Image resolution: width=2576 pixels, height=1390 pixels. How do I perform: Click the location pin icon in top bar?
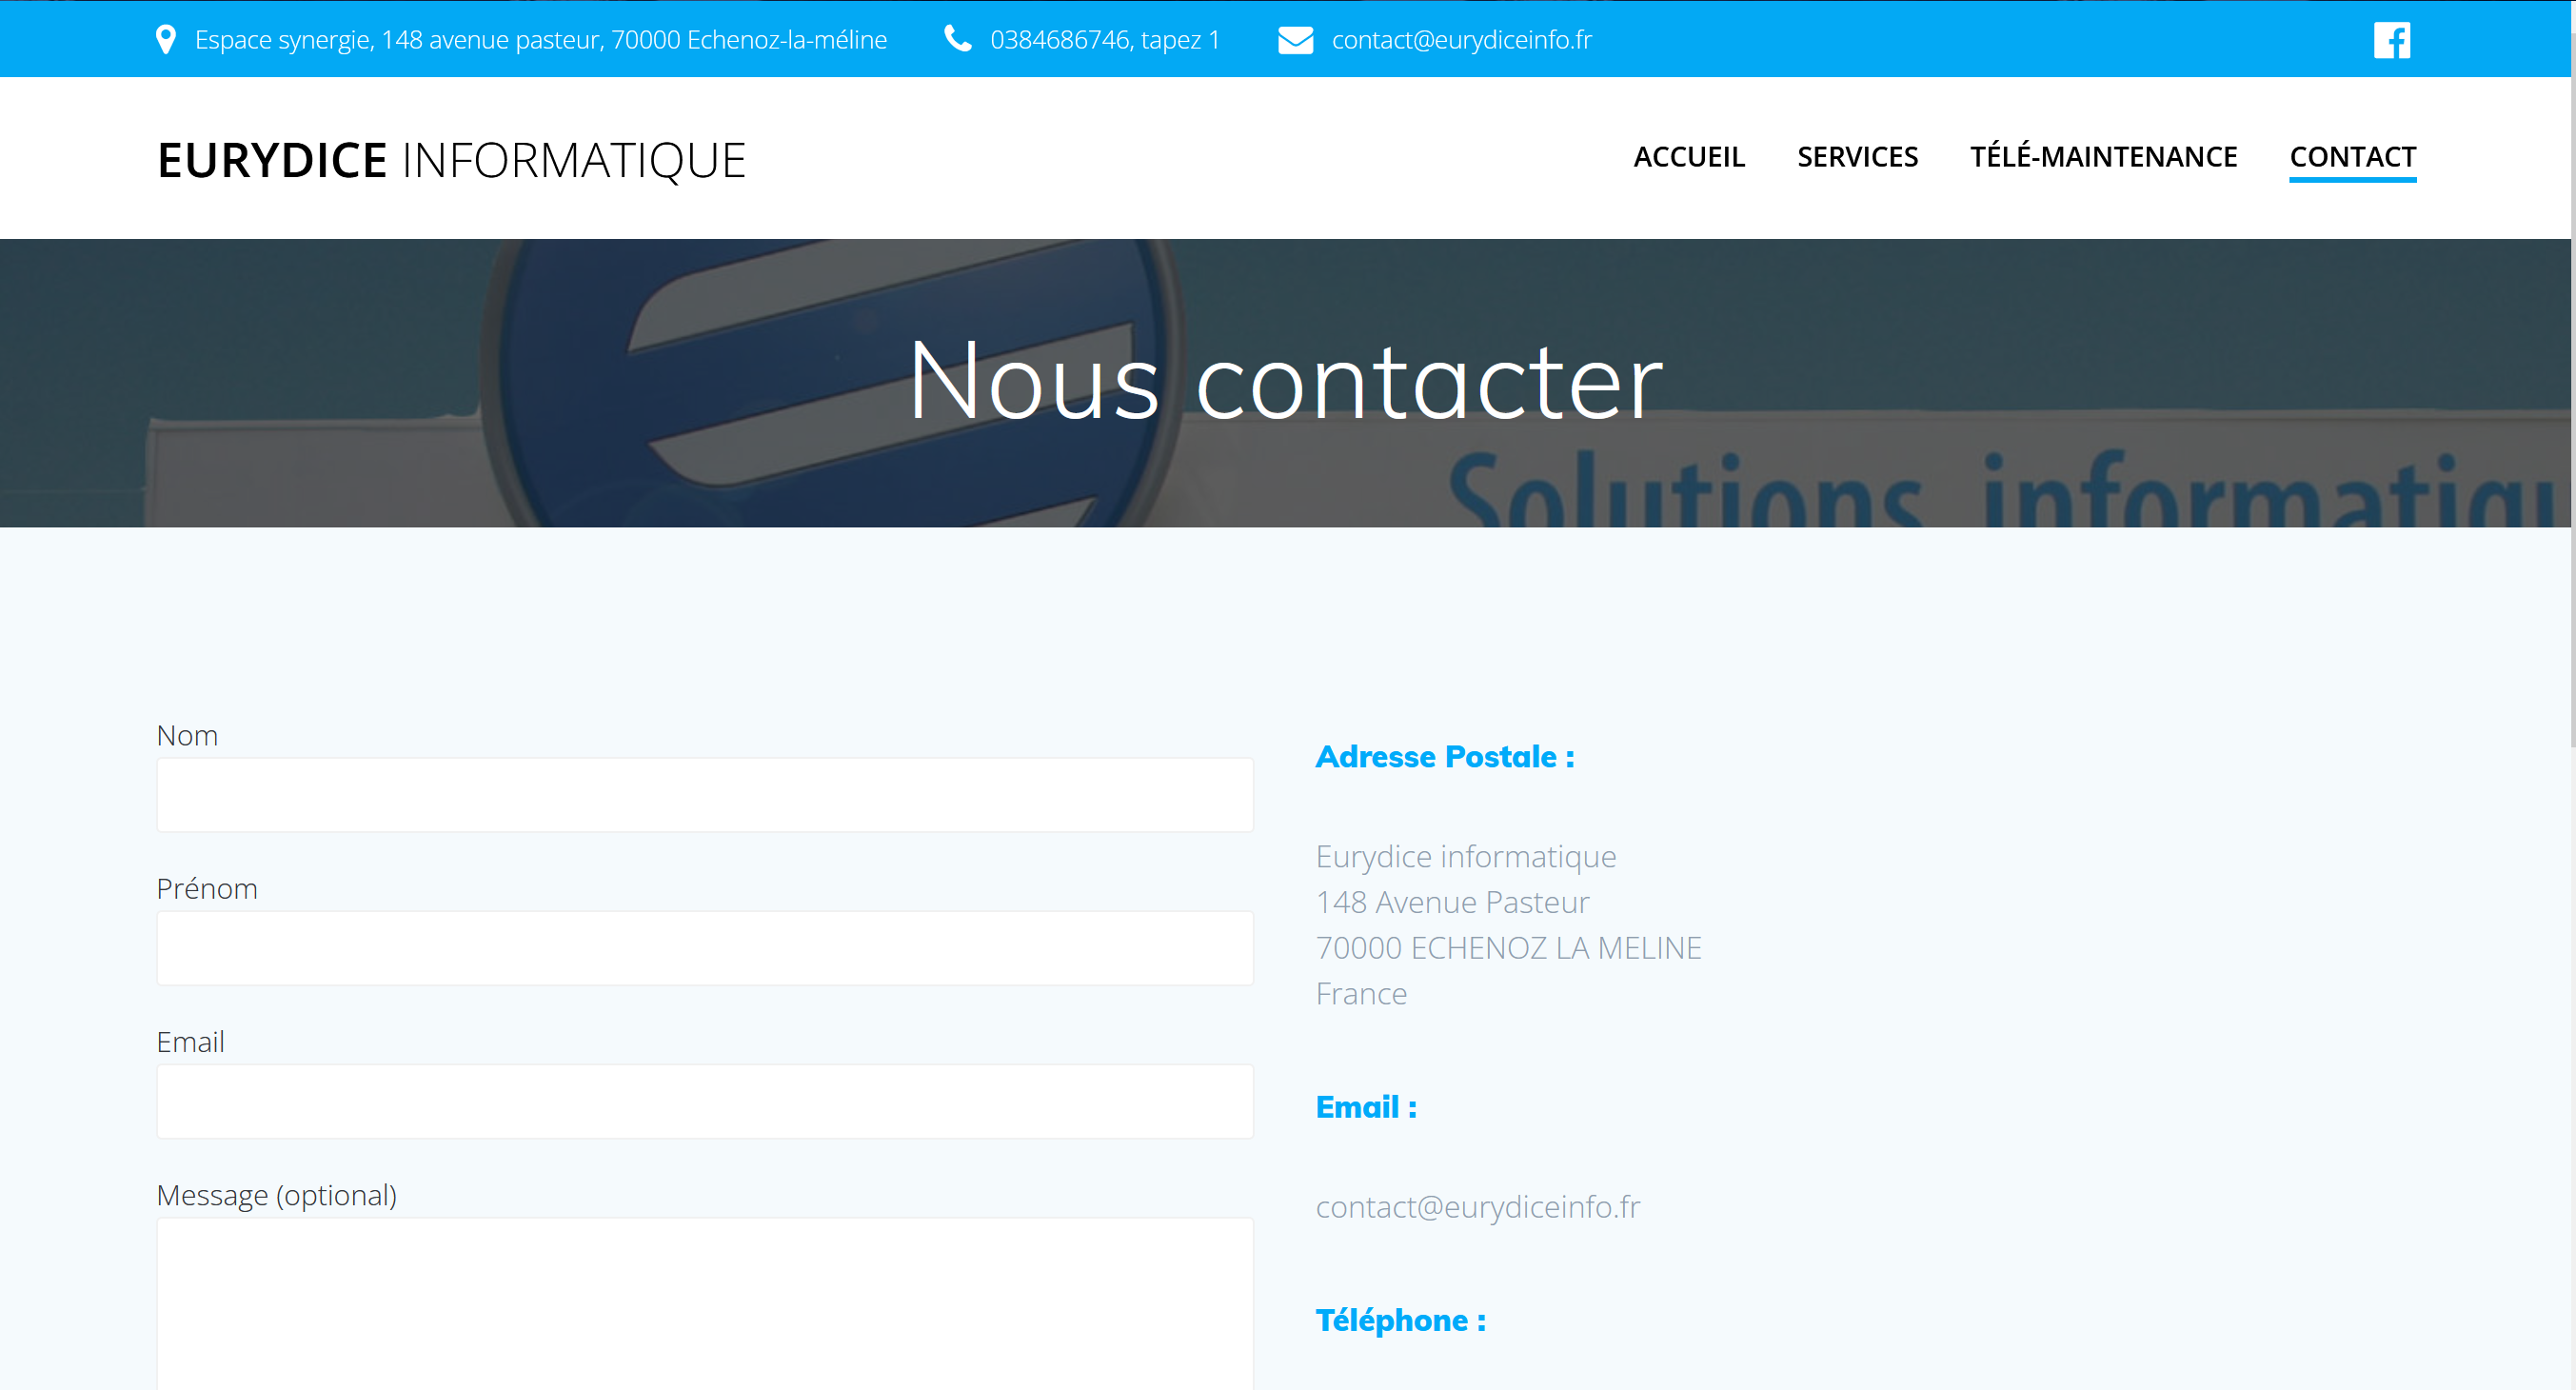click(x=166, y=39)
